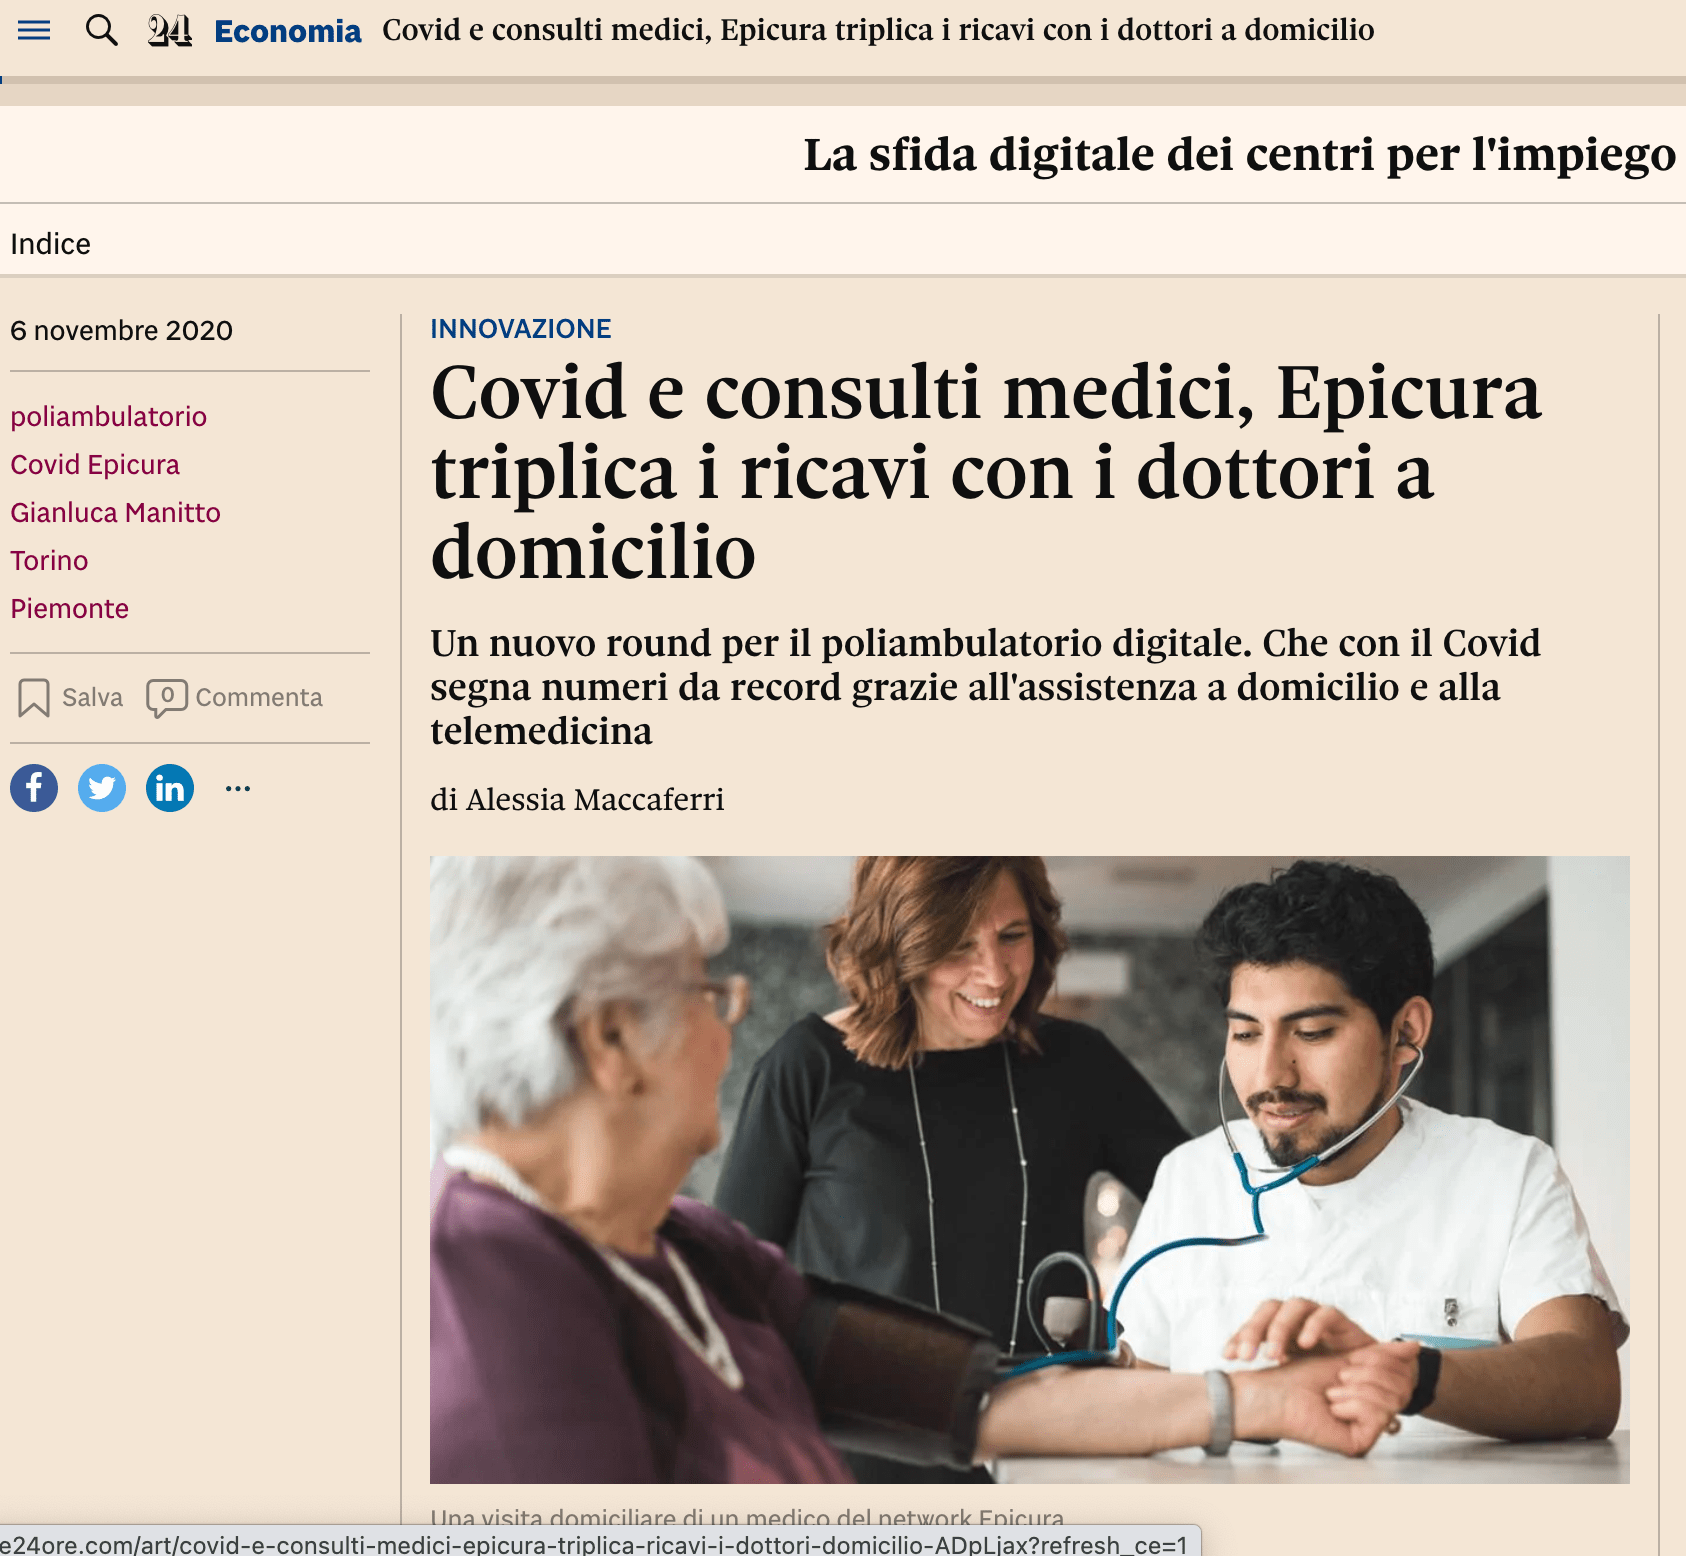Share the article on Twitter

point(102,788)
